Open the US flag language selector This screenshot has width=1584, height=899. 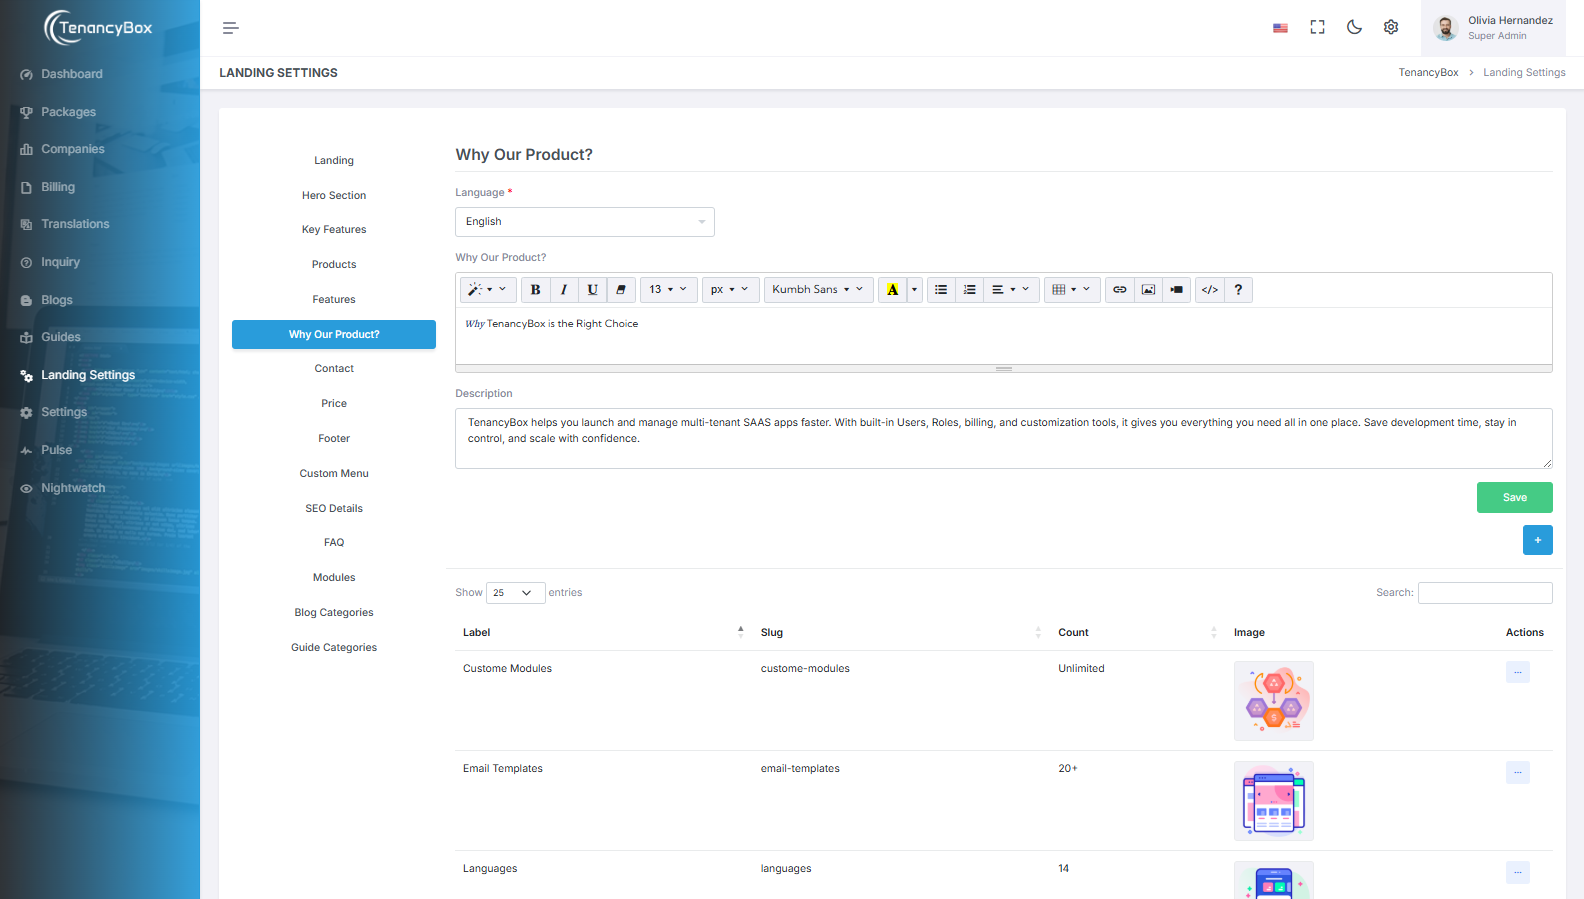(1280, 28)
